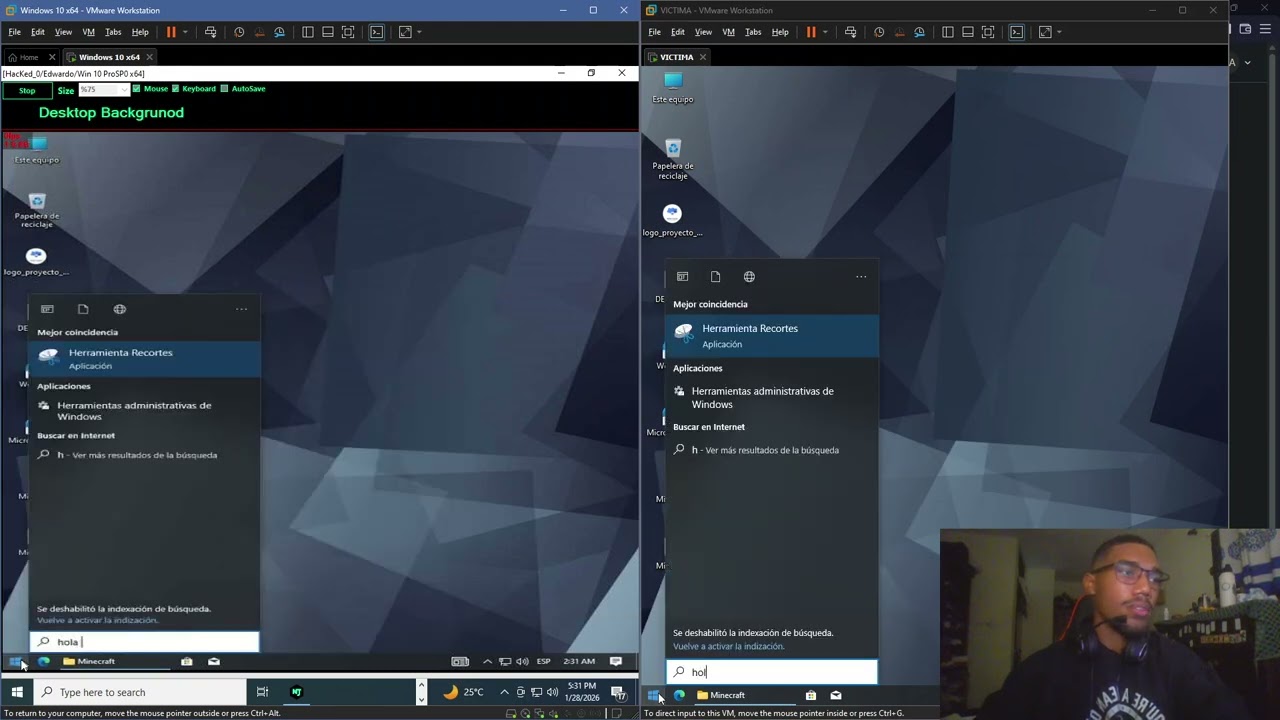Click VICTIMA search box containing hol

pyautogui.click(x=772, y=672)
